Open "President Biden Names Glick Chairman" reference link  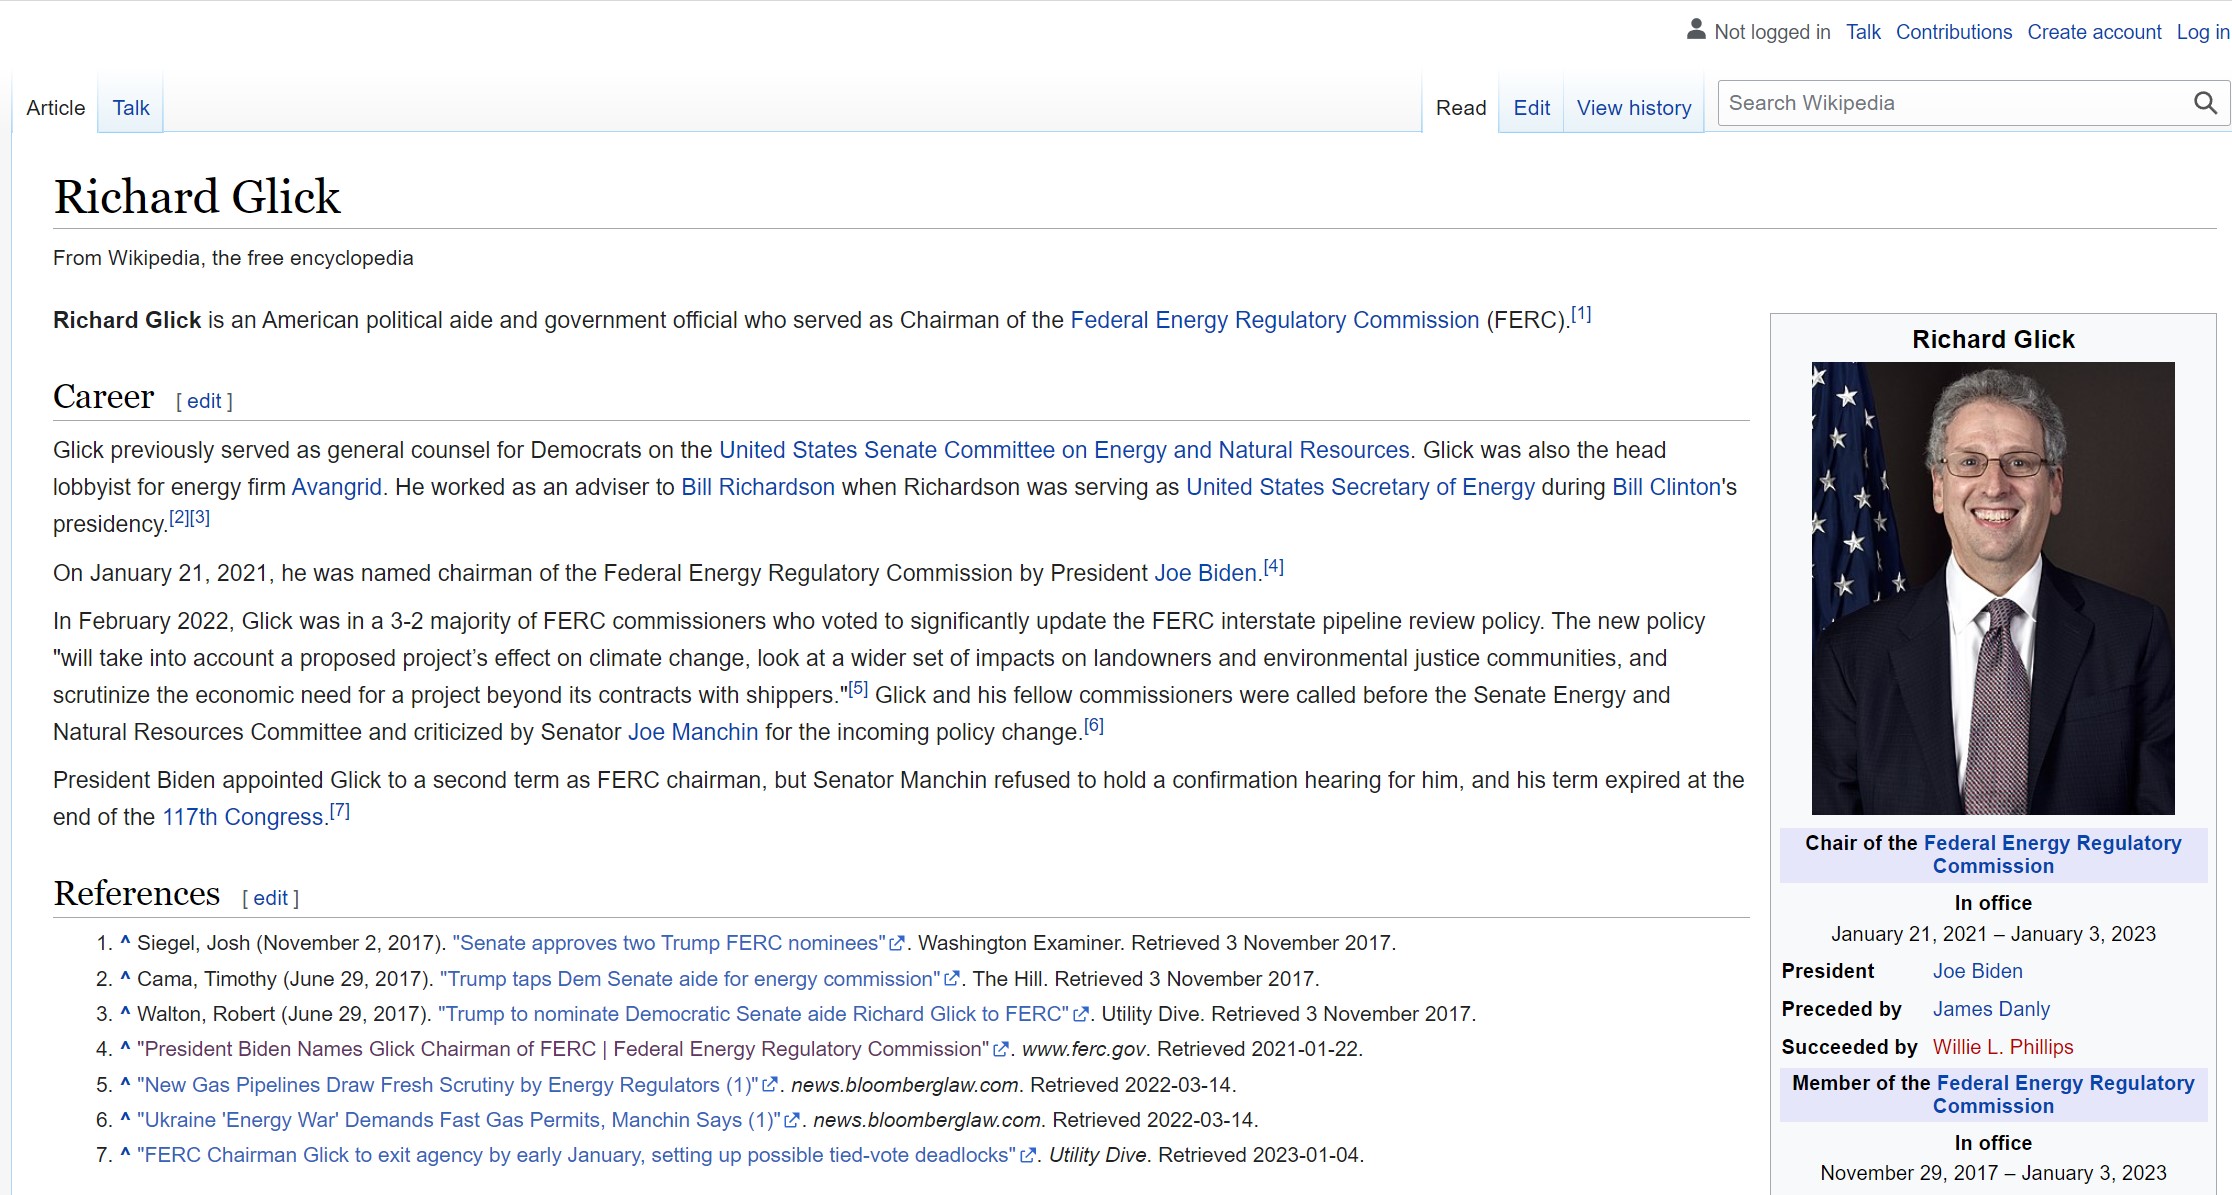point(563,1049)
